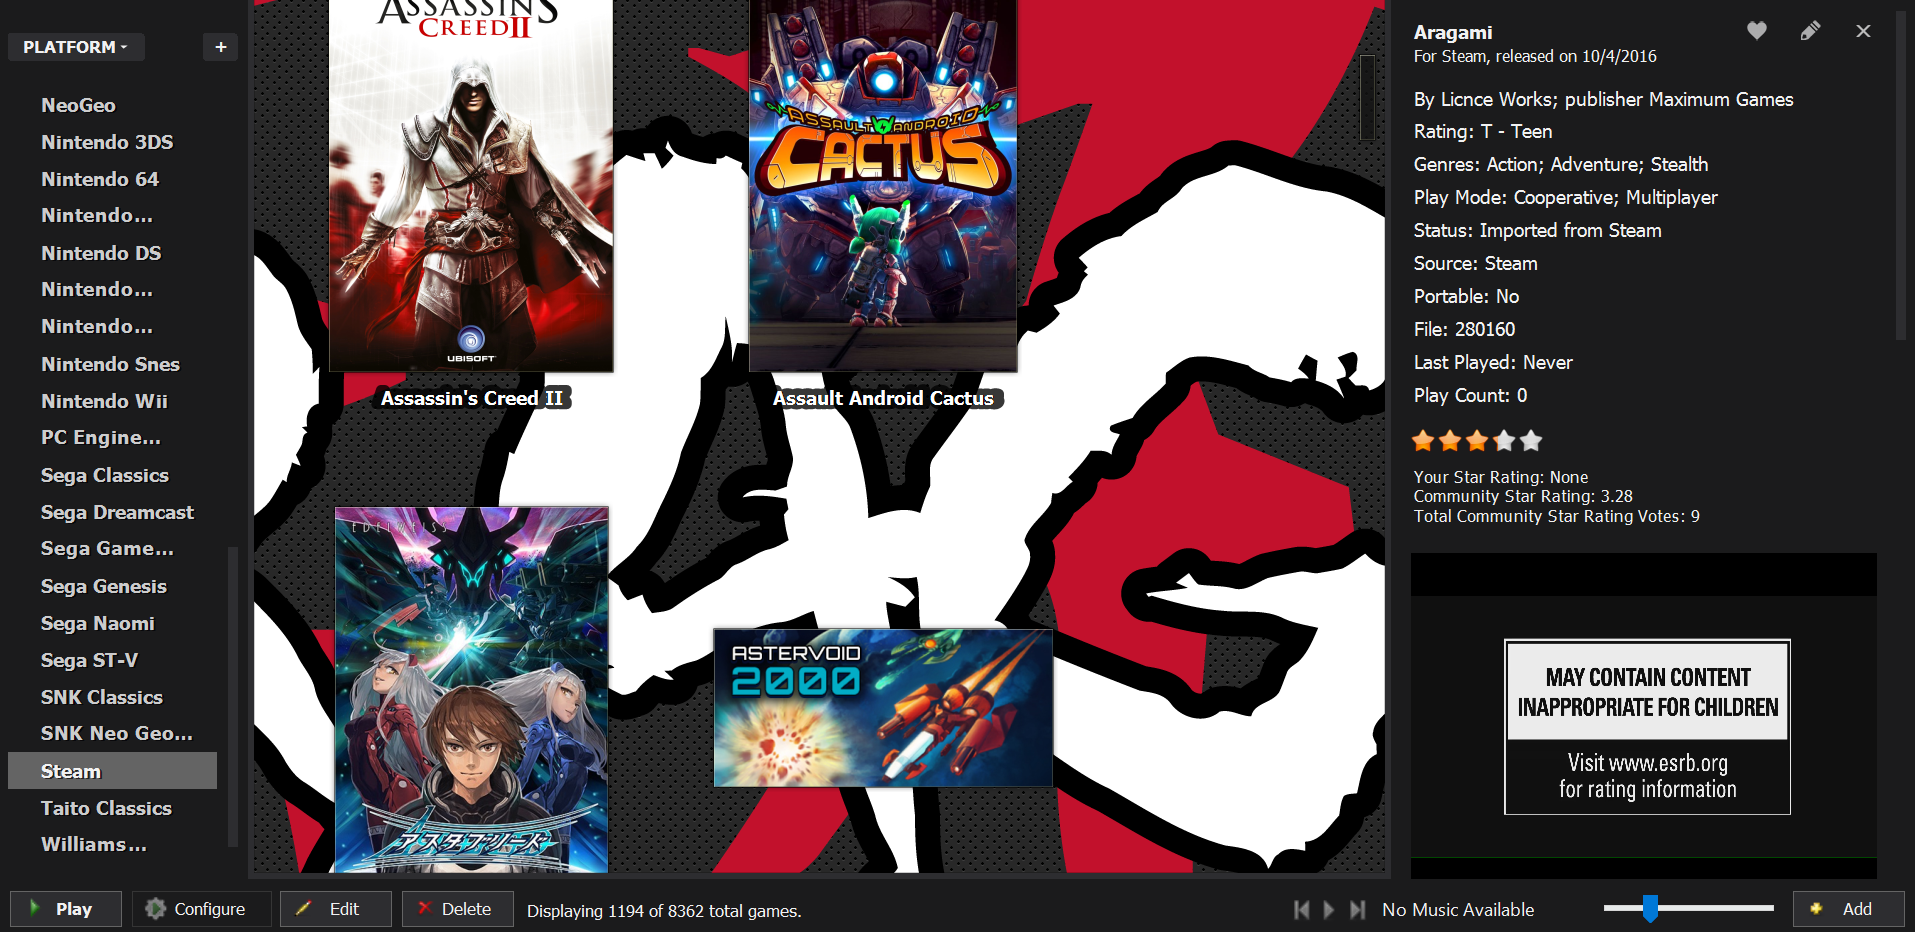Click 'Displaying 1194 of 8362 total games' status
The height and width of the screenshot is (932, 1915).
tap(664, 911)
